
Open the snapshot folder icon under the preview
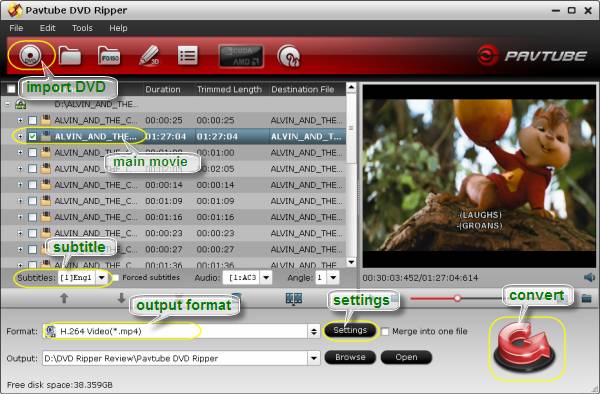coord(587,298)
